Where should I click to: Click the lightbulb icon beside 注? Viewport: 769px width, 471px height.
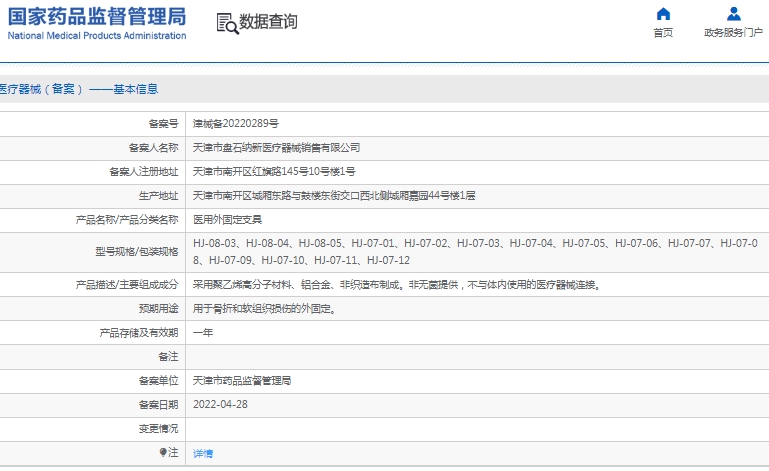click(x=163, y=452)
